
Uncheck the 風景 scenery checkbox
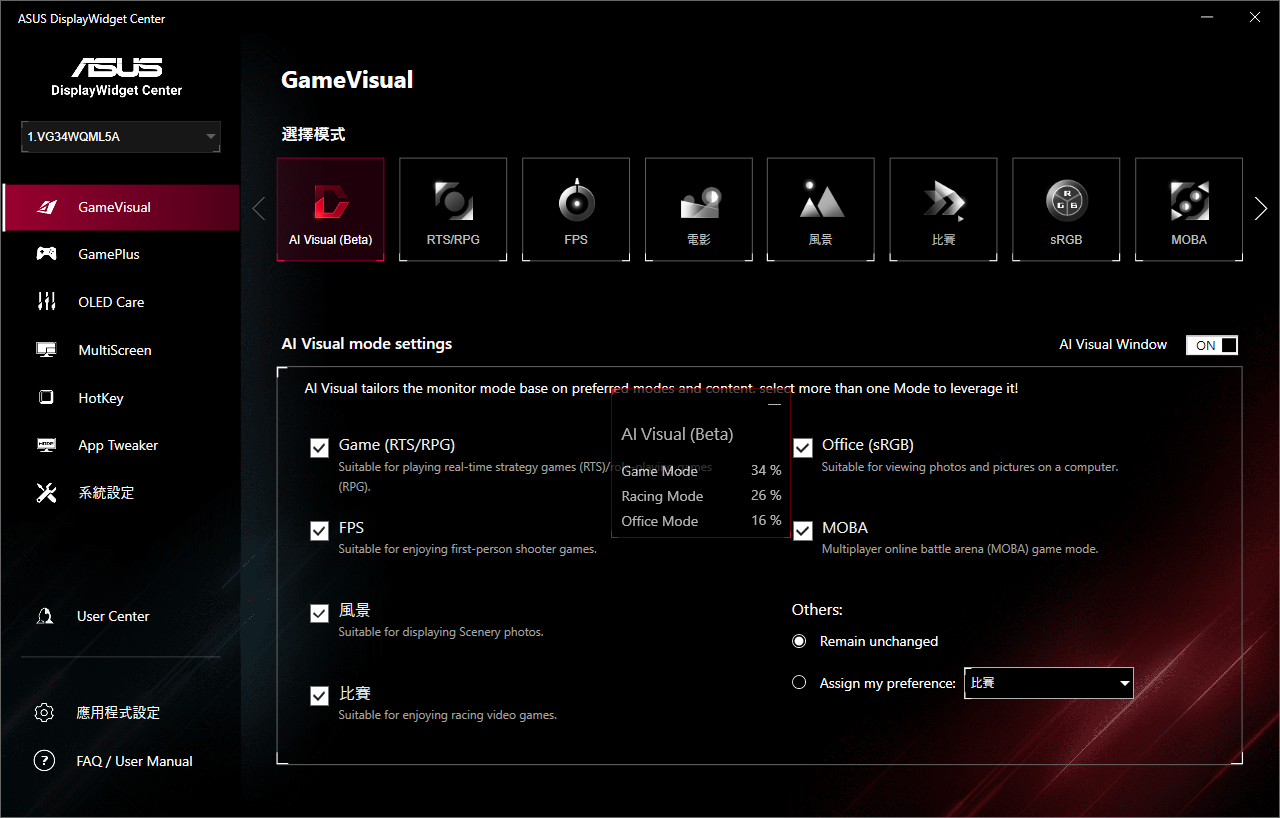pos(319,613)
